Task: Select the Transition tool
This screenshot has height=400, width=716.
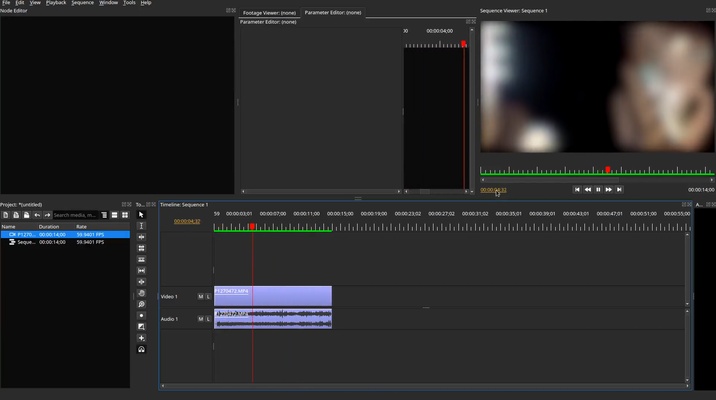Action: coord(141,326)
